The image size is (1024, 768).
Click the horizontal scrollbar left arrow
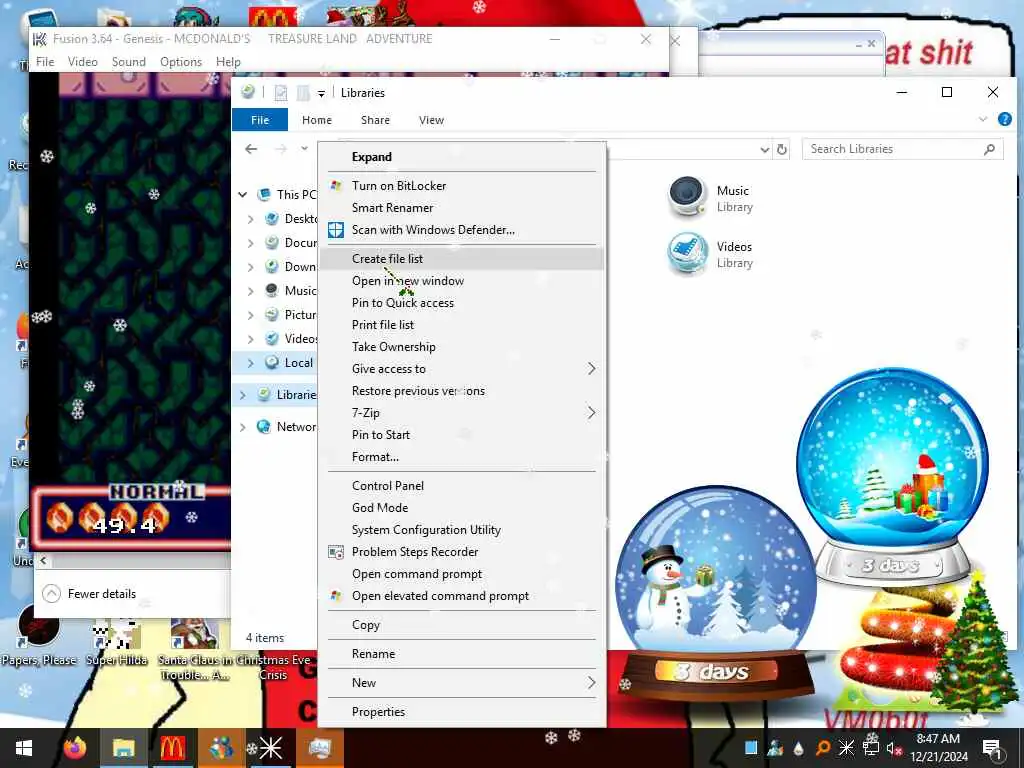(43, 560)
